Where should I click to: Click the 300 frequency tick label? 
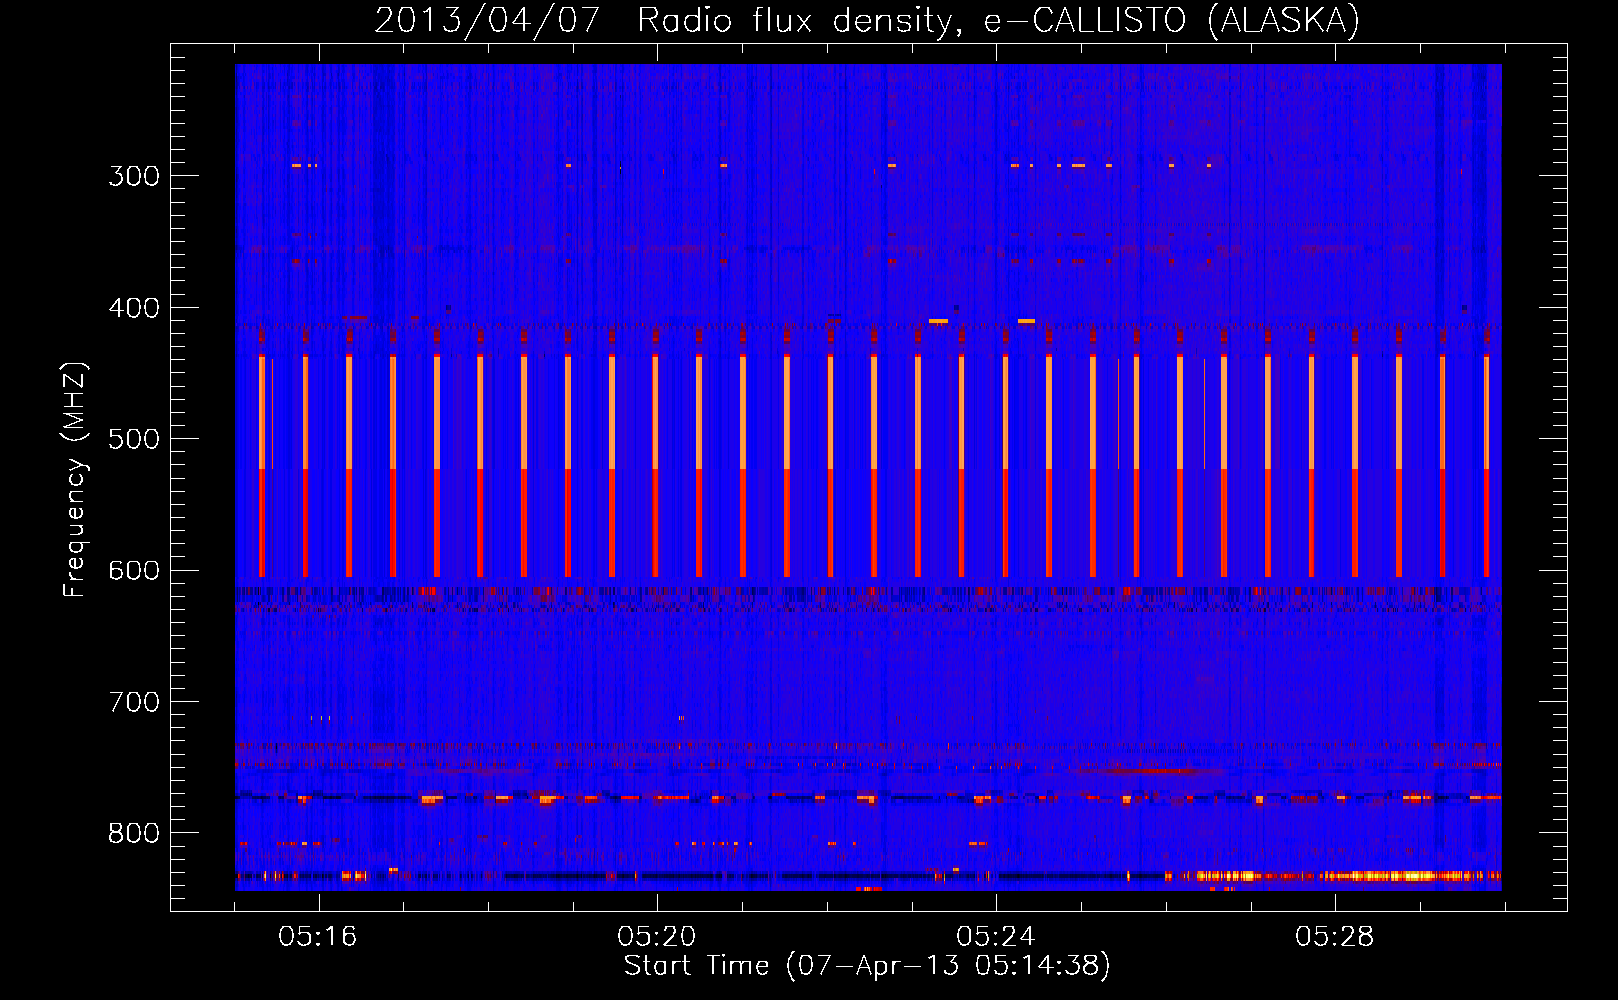tap(134, 176)
